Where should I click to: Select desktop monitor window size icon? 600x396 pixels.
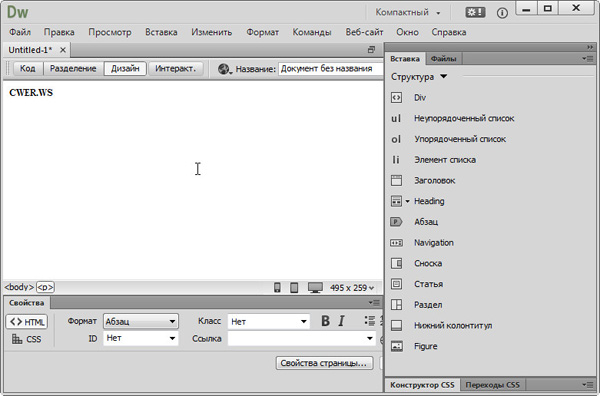[x=315, y=287]
